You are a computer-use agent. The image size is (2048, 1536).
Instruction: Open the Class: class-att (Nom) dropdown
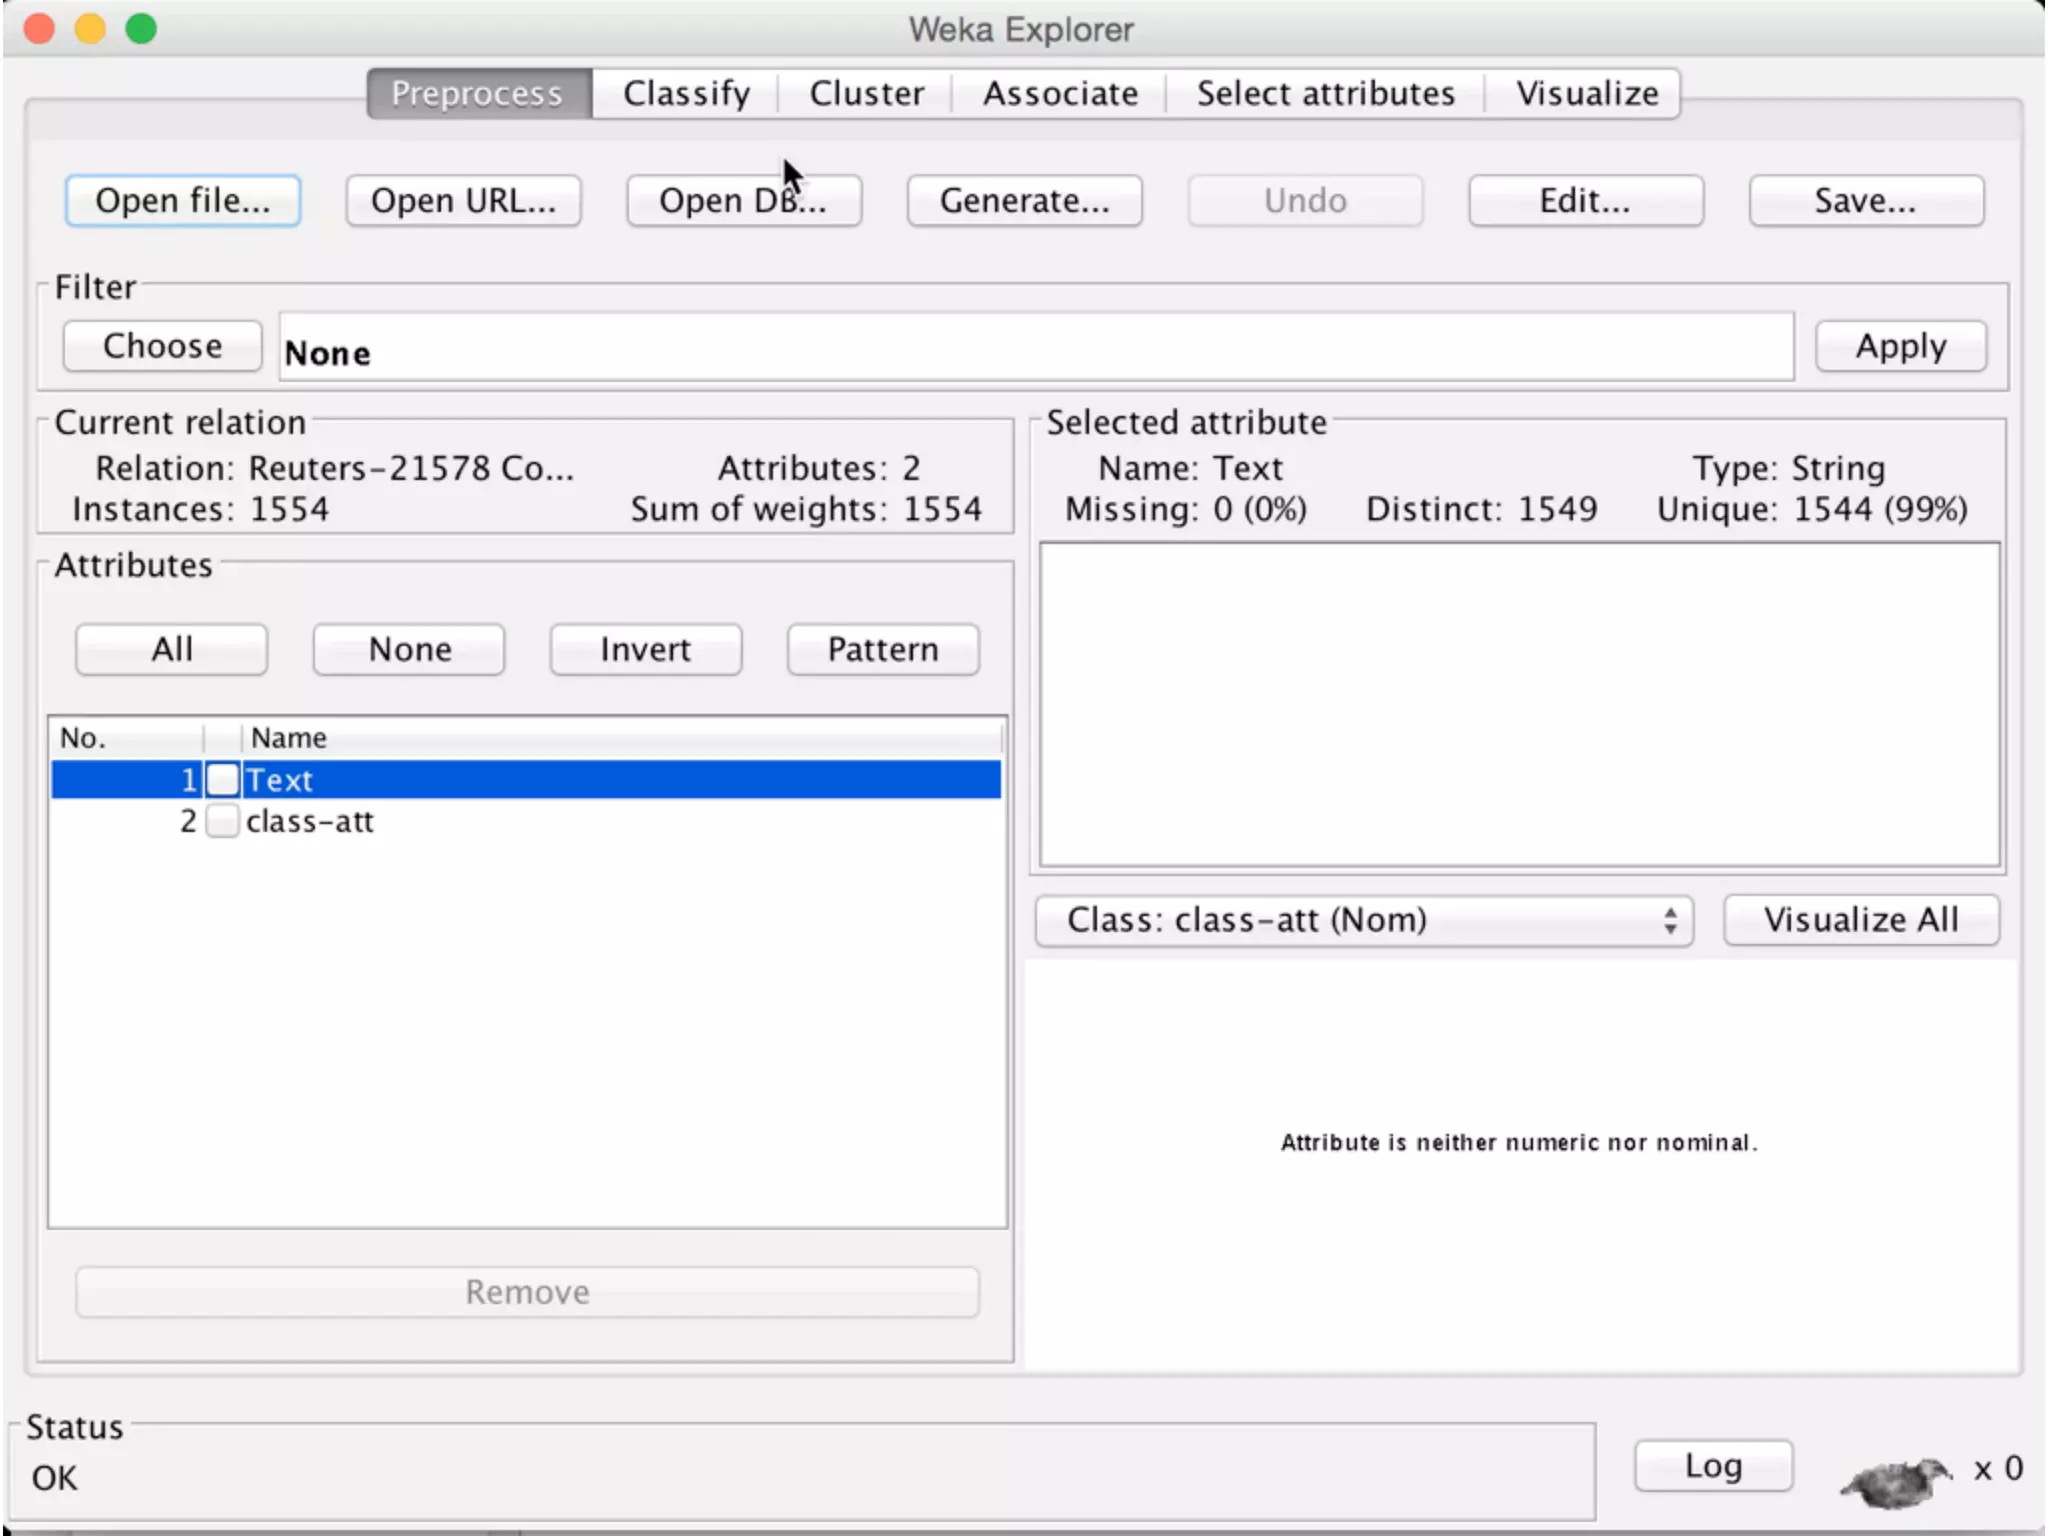point(1364,920)
